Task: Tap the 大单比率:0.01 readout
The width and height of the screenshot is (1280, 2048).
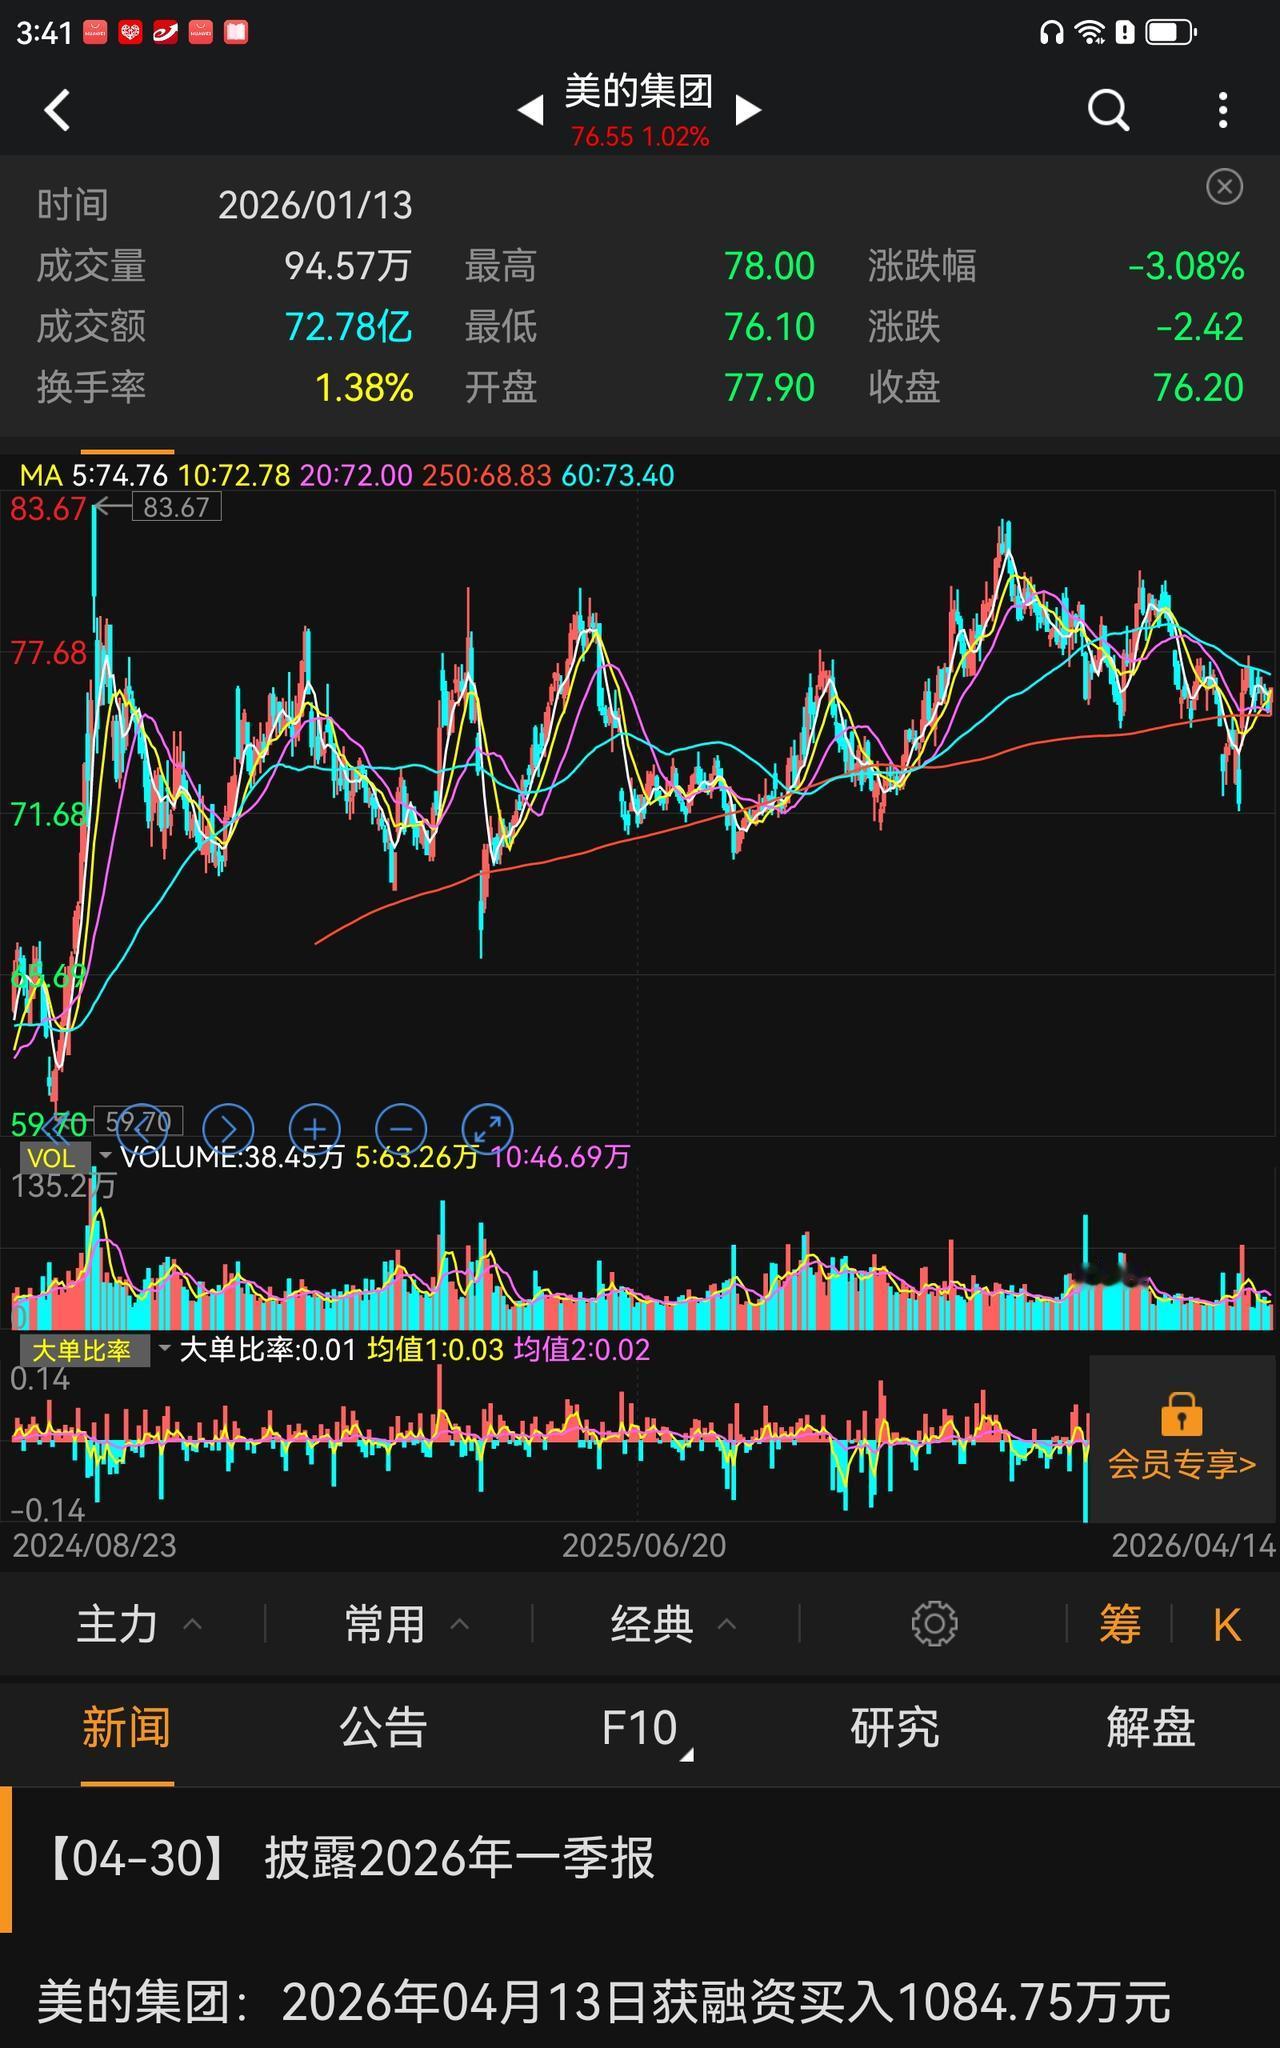Action: (x=268, y=1350)
